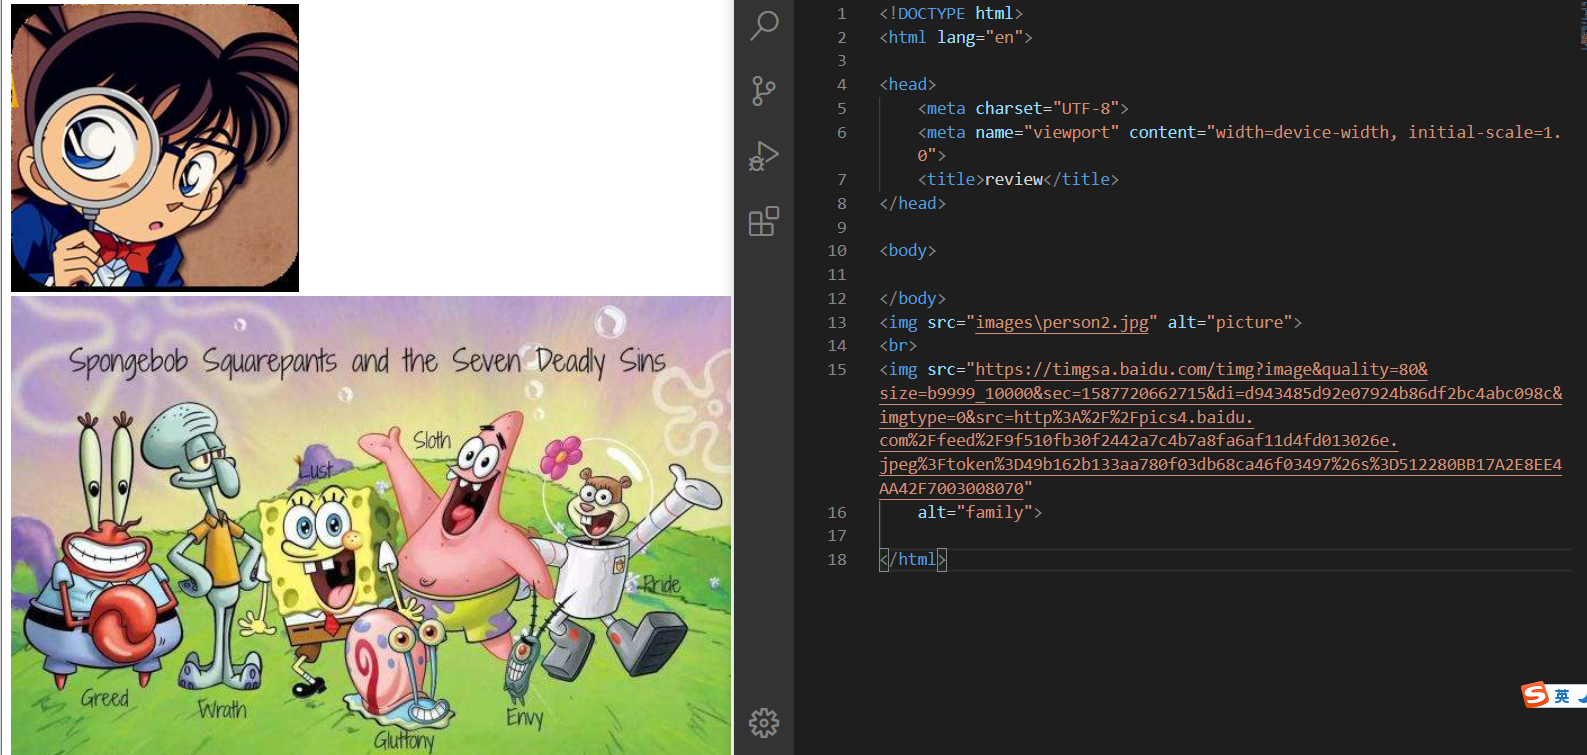Open the Source Control view

point(764,91)
